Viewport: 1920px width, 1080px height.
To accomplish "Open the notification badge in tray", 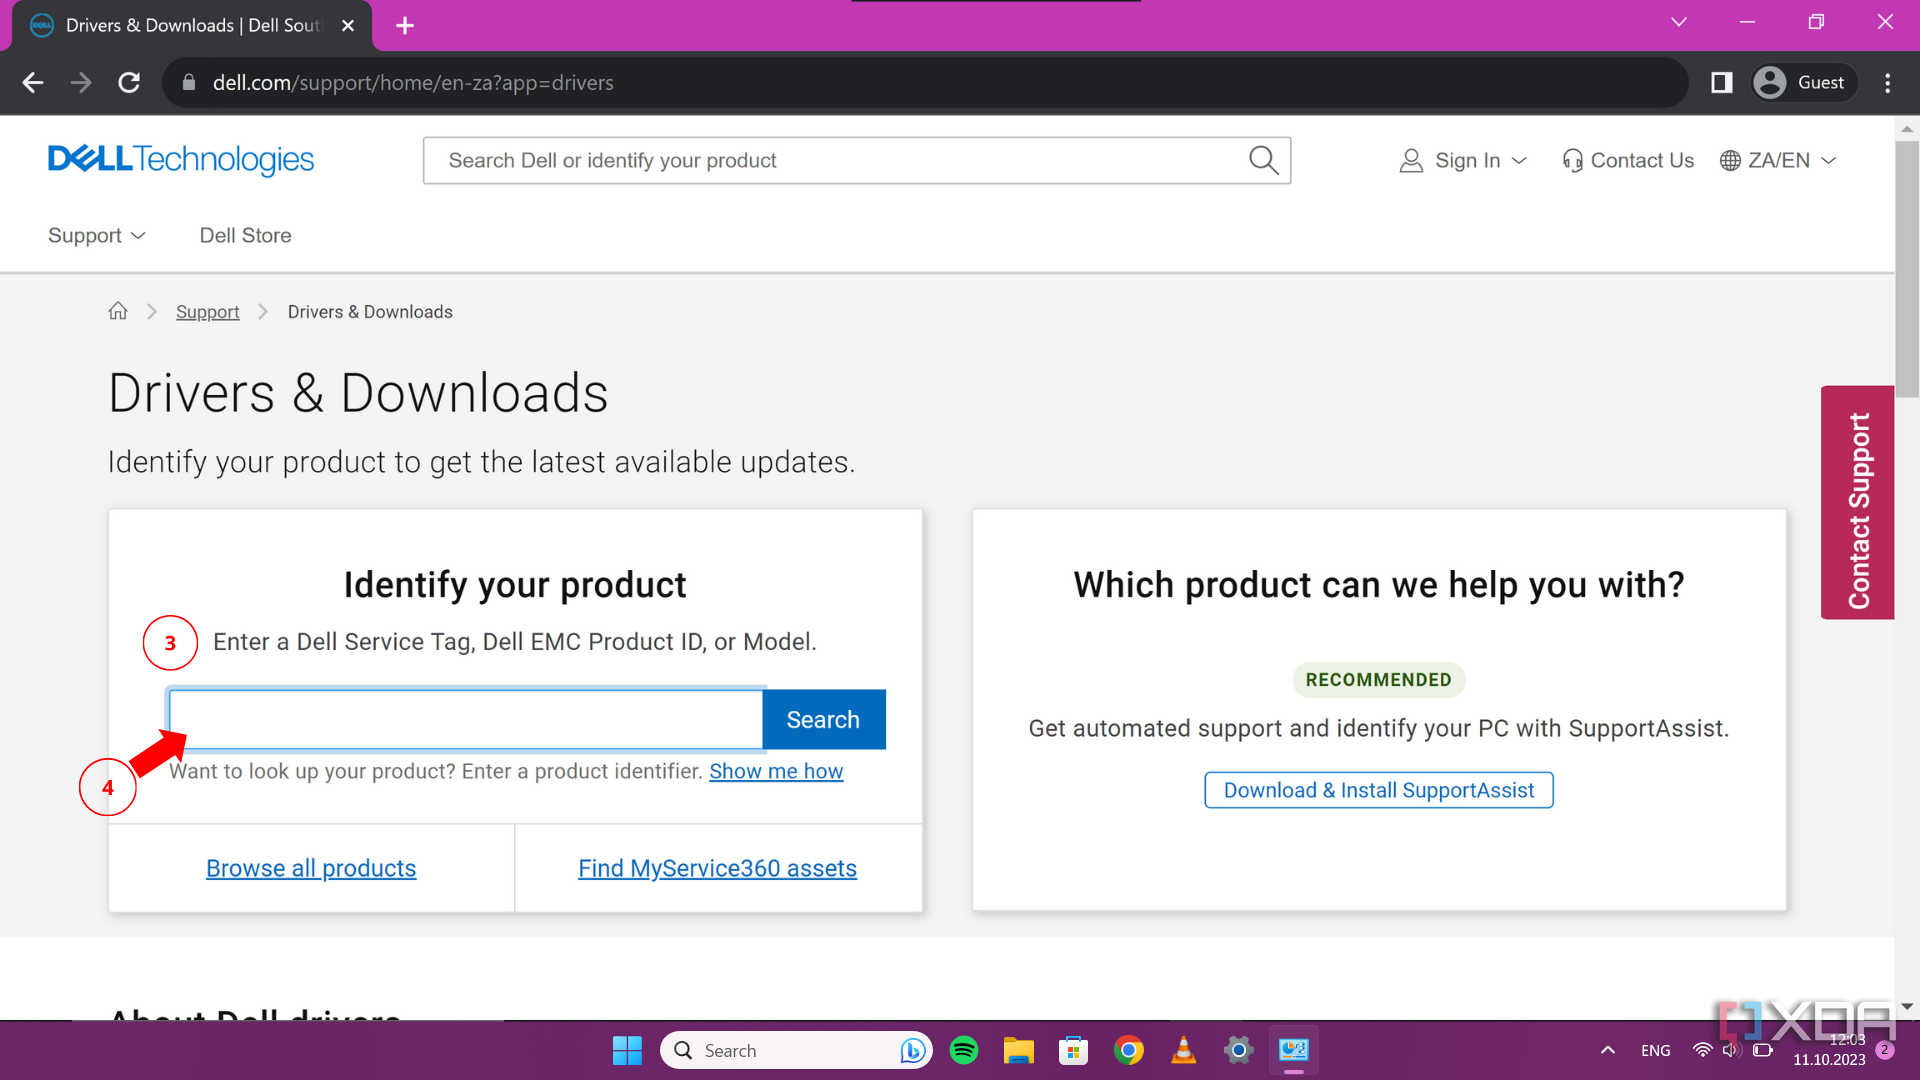I will coord(1885,1050).
